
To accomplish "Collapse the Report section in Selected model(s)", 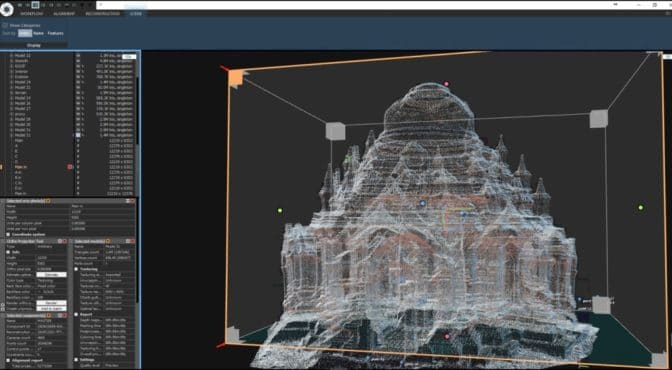I will pos(76,314).
